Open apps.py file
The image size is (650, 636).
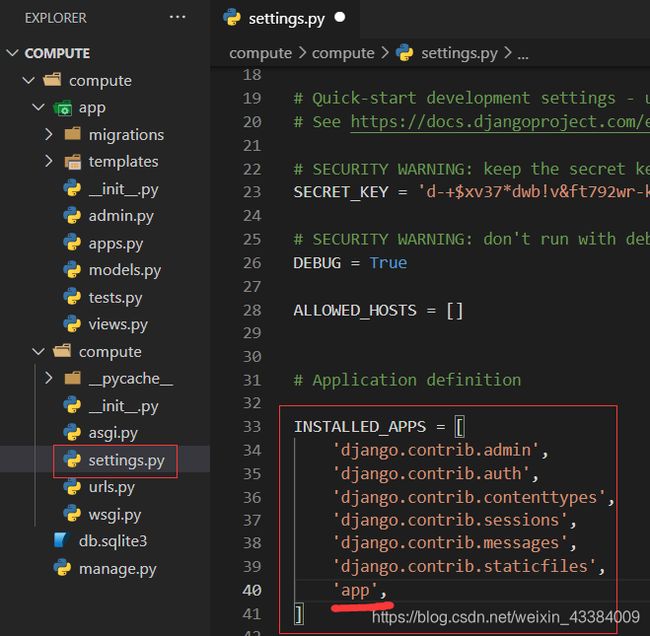[x=116, y=244]
